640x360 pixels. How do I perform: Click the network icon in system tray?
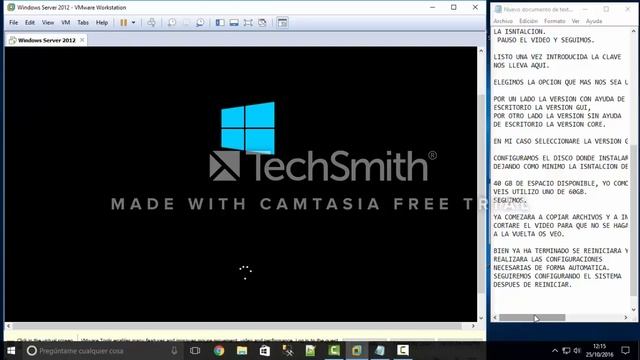[566, 351]
